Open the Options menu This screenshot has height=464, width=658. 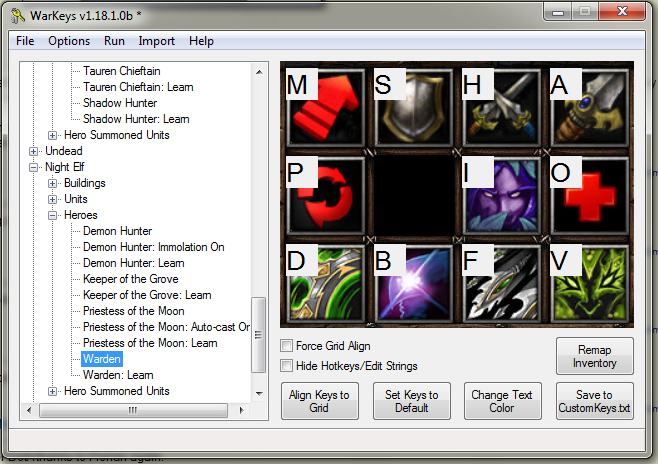tap(69, 41)
